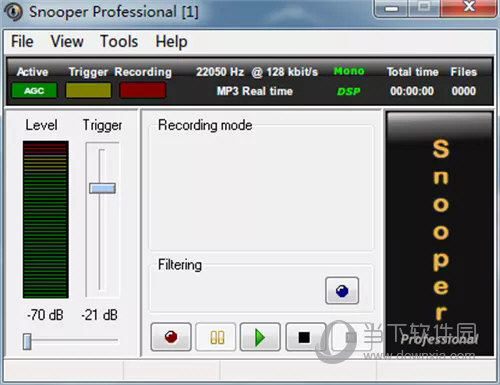Click the vertical Trigger level slider handle
This screenshot has width=500, height=385.
pyautogui.click(x=102, y=188)
